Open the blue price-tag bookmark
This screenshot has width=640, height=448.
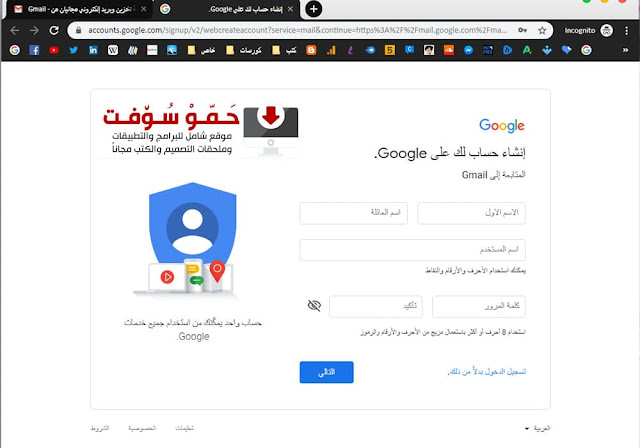(x=567, y=50)
